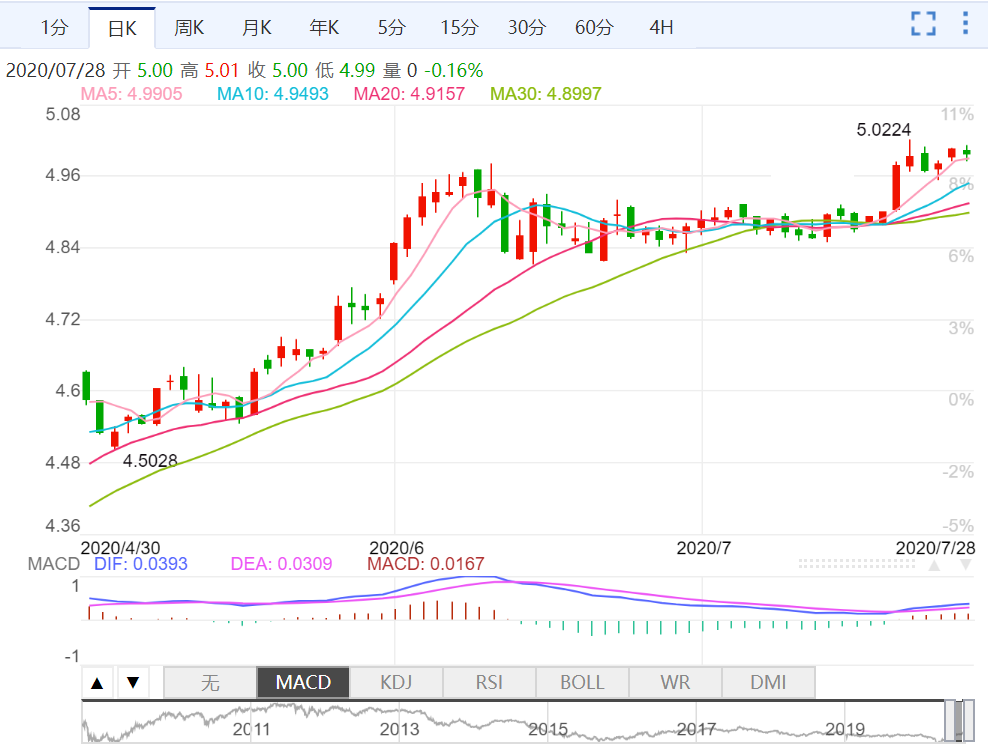Screen dimensions: 989x747
Task: Switch indicator to DMI
Action: tap(768, 683)
